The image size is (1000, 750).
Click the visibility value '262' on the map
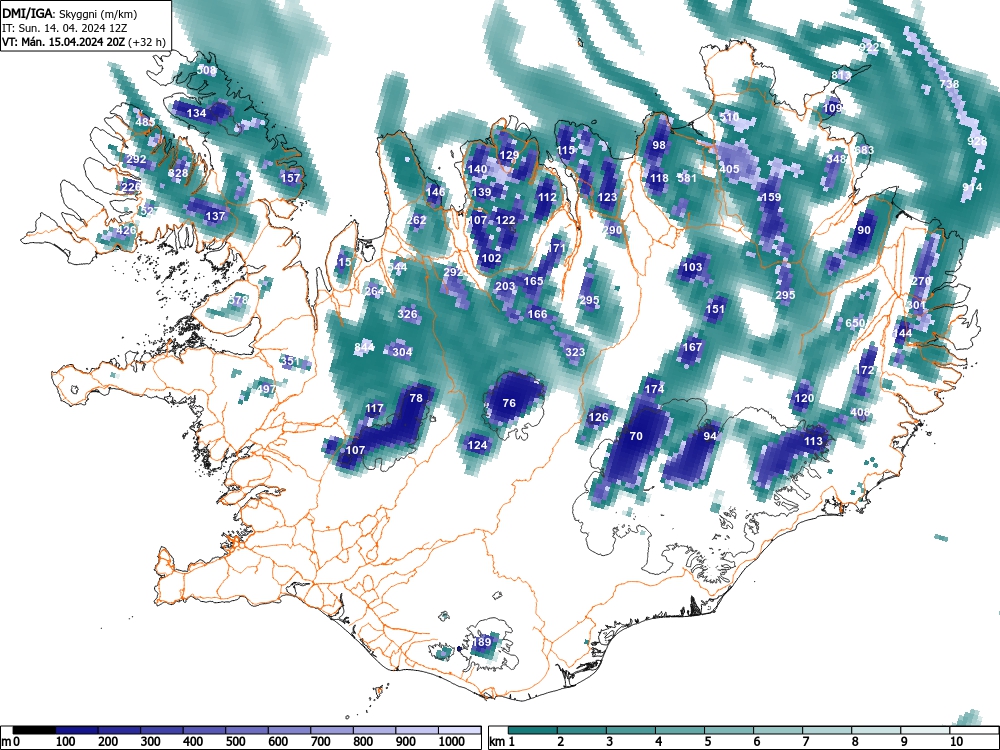click(416, 220)
